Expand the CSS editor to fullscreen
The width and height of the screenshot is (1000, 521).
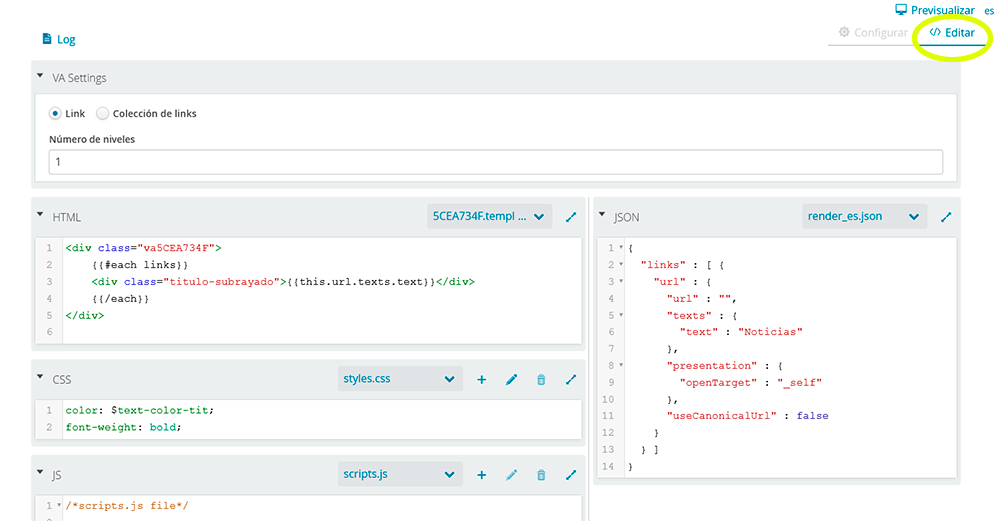[571, 379]
